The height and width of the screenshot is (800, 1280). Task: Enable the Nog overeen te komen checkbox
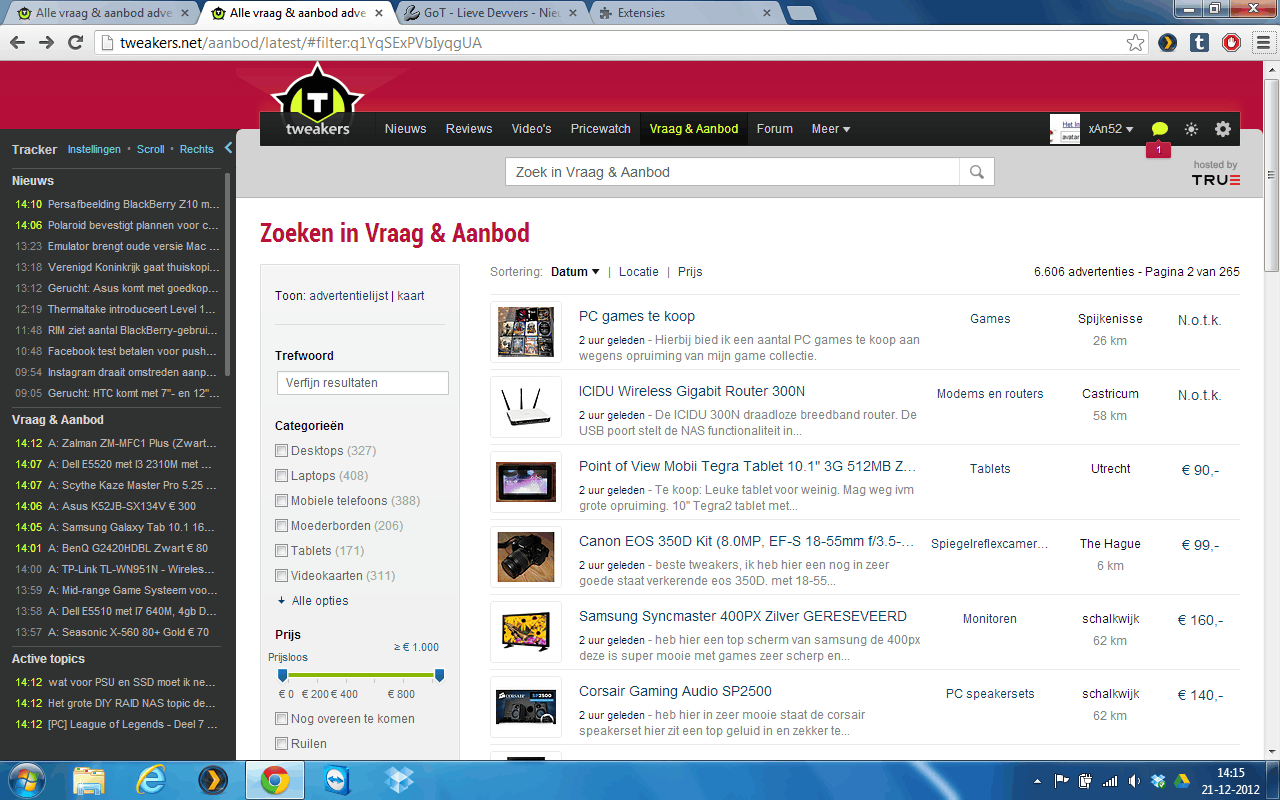[281, 718]
